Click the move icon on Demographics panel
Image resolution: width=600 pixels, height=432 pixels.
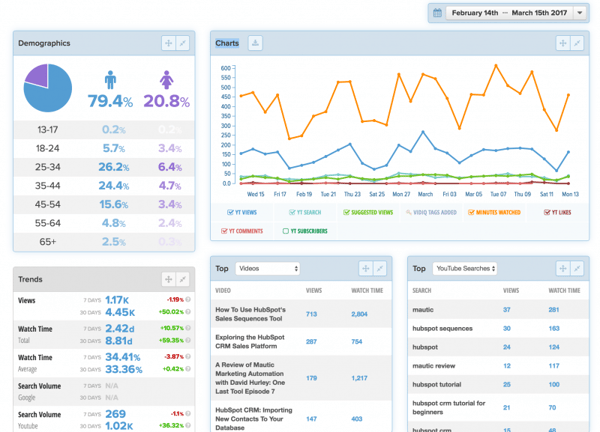(x=169, y=43)
